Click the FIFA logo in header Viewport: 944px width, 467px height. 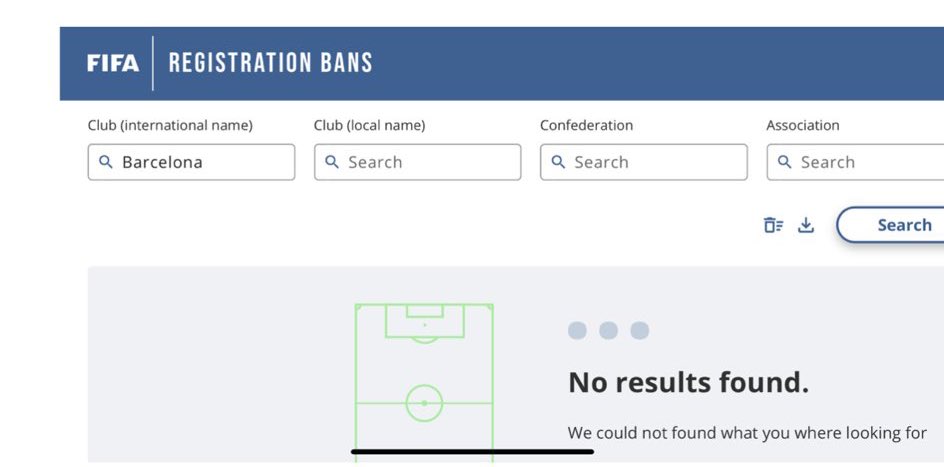113,63
